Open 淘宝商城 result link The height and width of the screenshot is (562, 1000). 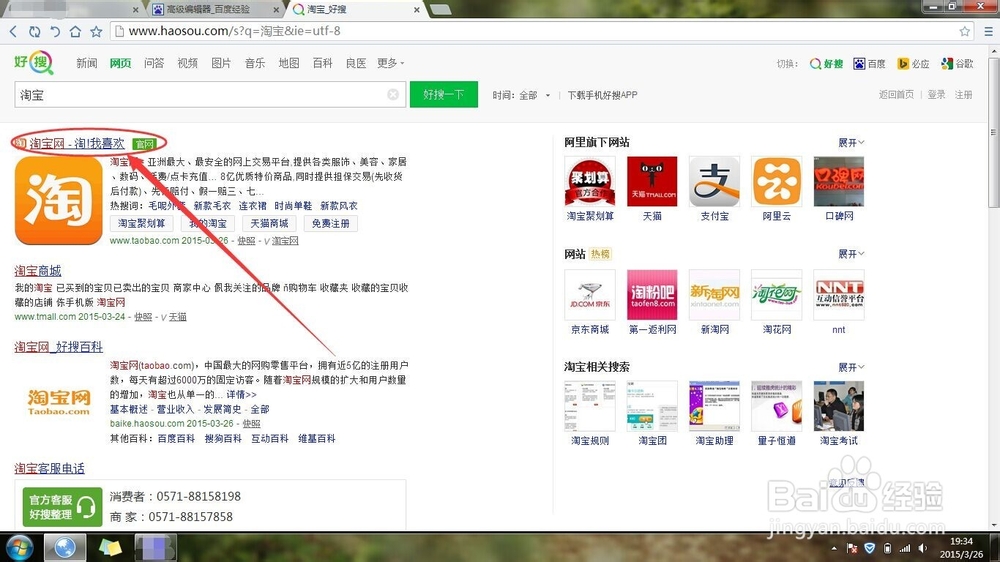(38, 271)
